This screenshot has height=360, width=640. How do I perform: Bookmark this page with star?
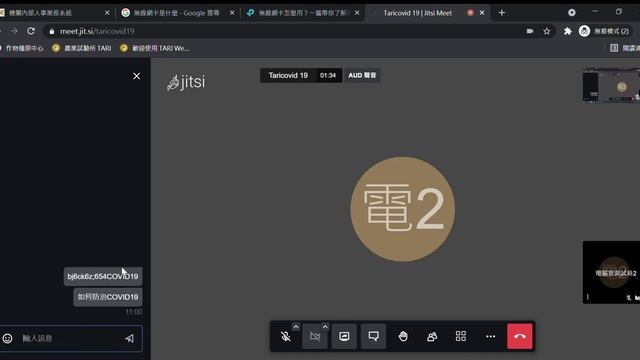[547, 31]
